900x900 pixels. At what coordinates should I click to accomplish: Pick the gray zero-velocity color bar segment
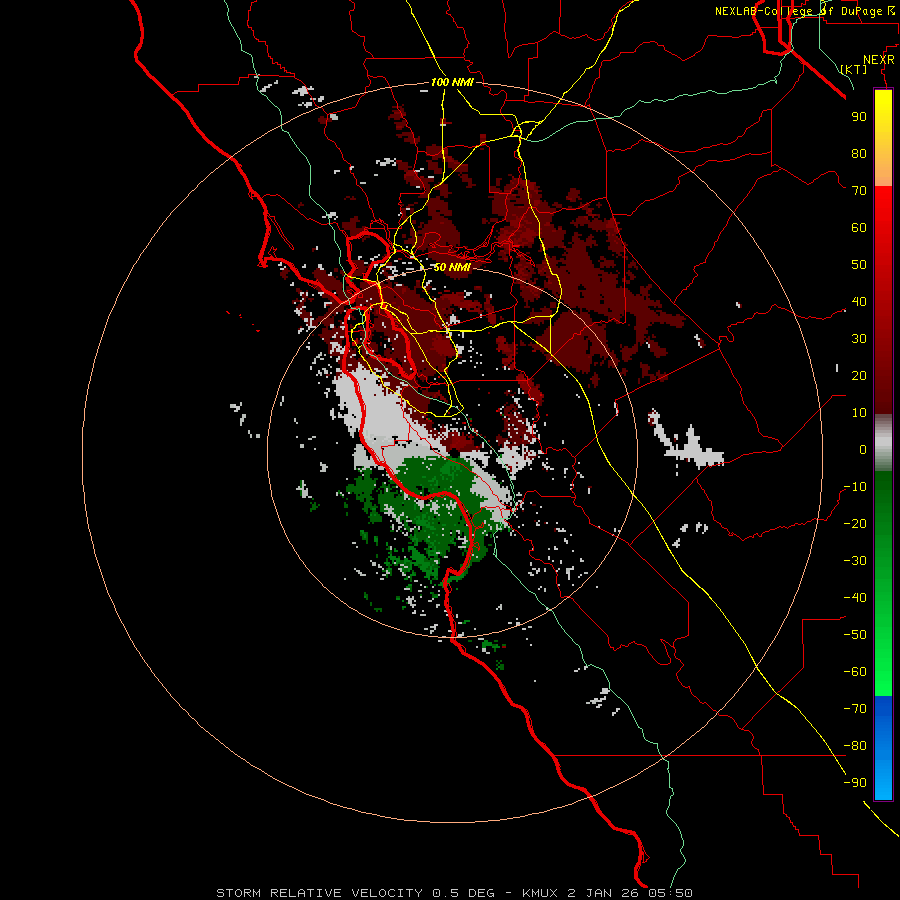(883, 443)
